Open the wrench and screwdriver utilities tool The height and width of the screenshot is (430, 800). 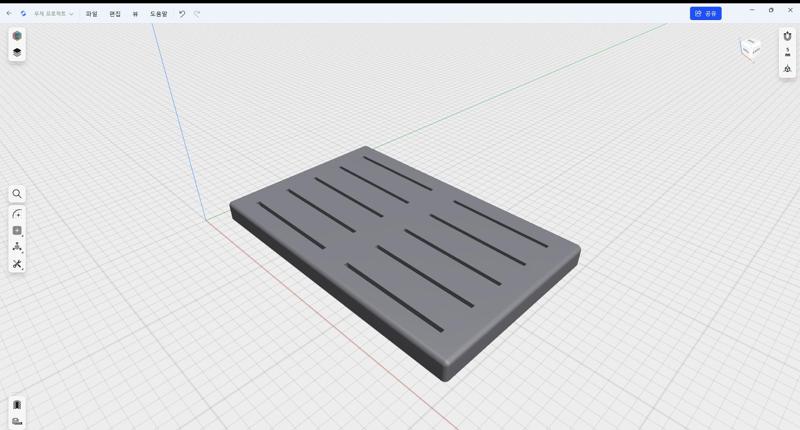pos(17,264)
